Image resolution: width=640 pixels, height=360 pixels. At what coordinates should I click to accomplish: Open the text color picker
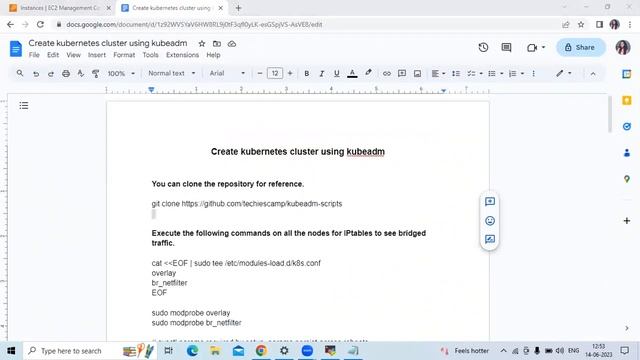[x=352, y=73]
